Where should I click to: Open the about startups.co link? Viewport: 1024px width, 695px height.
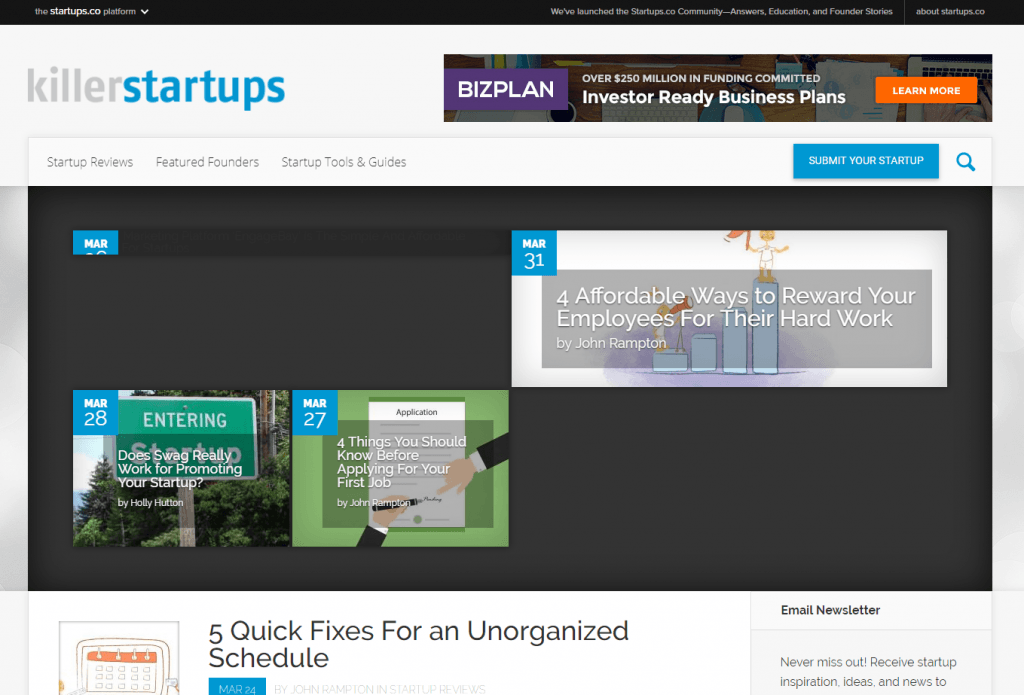coord(950,12)
